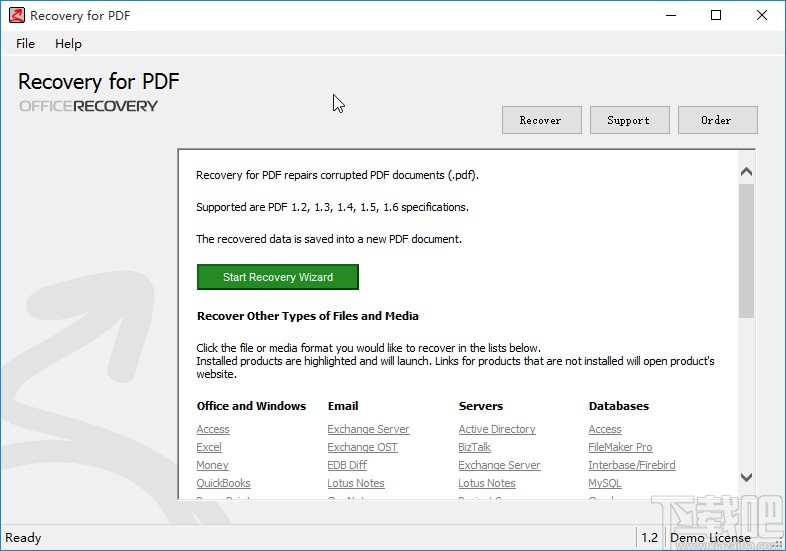Click the Recover button
Screen dimensions: 786x551
click(x=542, y=120)
